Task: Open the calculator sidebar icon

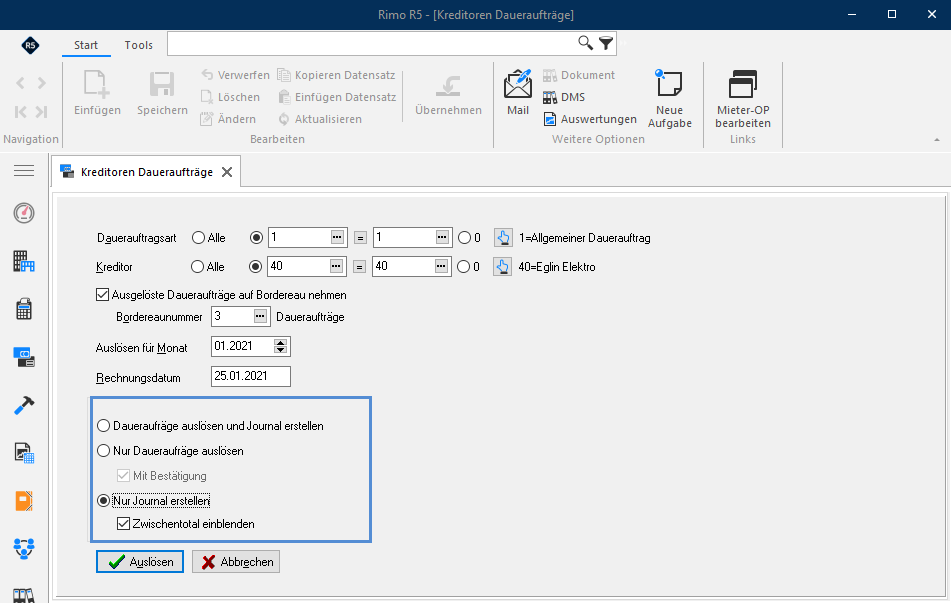Action: click(24, 309)
